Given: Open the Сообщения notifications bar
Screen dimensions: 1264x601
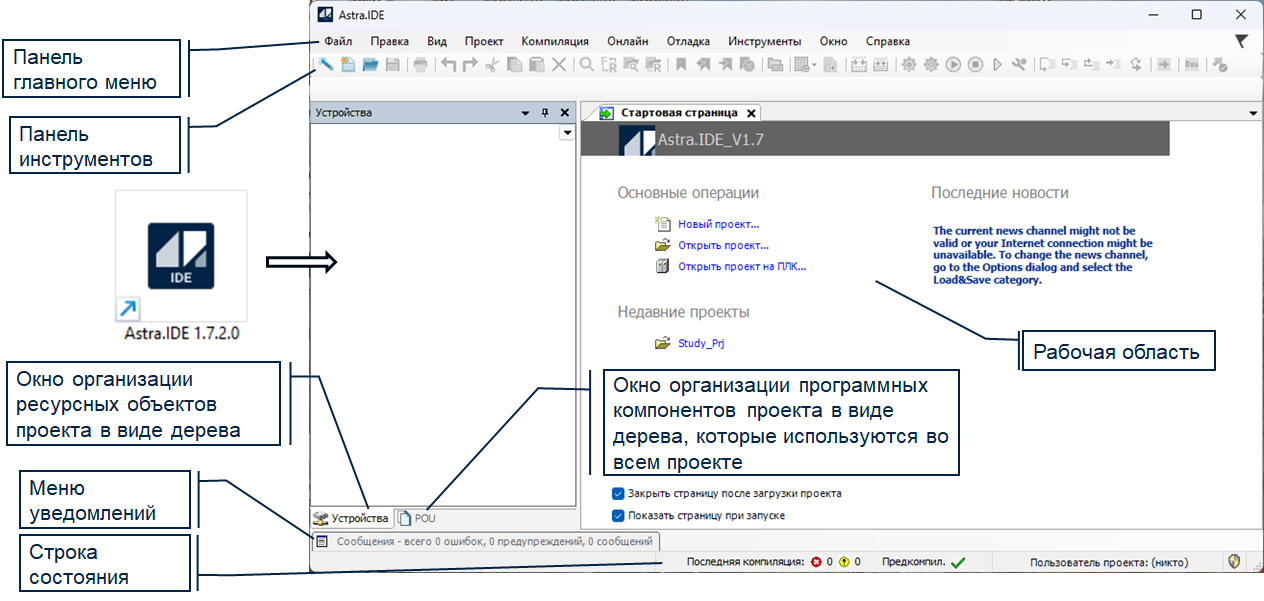Looking at the screenshot, I should click(x=486, y=542).
